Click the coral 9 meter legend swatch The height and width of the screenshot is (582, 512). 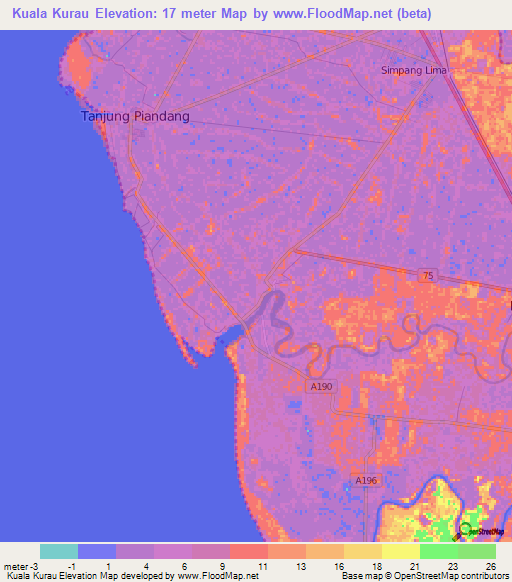point(249,552)
